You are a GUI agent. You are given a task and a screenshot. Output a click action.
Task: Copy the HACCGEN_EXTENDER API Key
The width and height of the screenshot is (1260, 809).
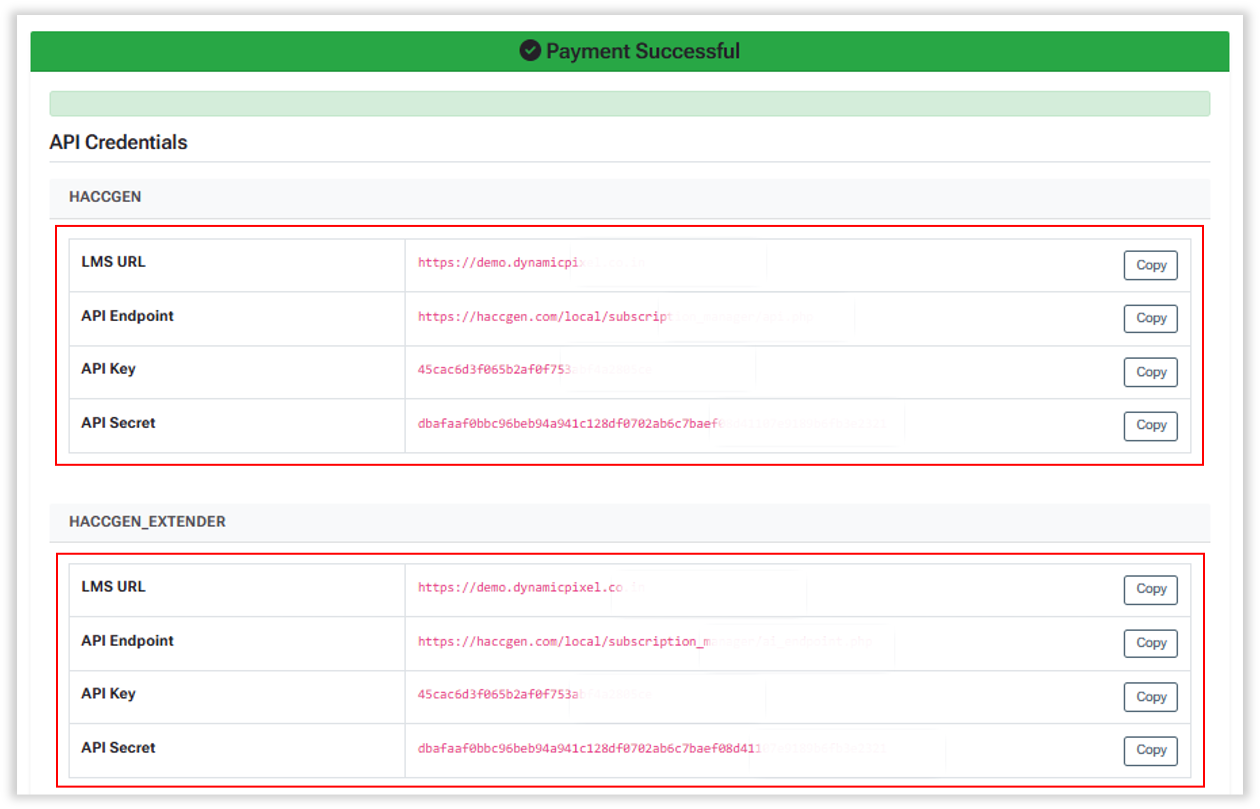(1151, 697)
